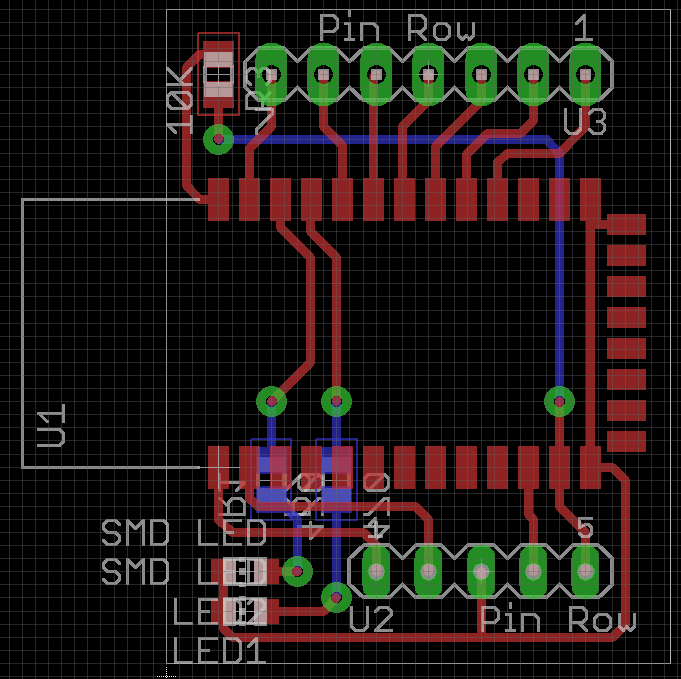Pick the middle pad of the bottom header
Screen dimensions: 681x679
click(481, 571)
